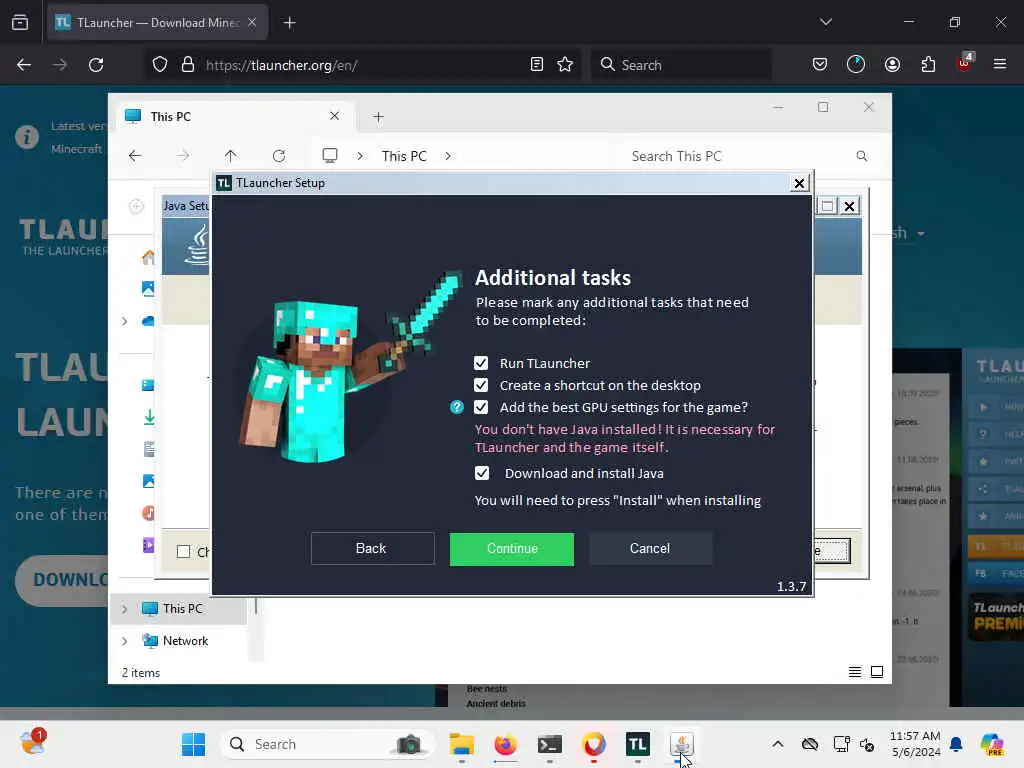The image size is (1024, 768).
Task: Close the This PC explorer tab
Action: point(334,116)
